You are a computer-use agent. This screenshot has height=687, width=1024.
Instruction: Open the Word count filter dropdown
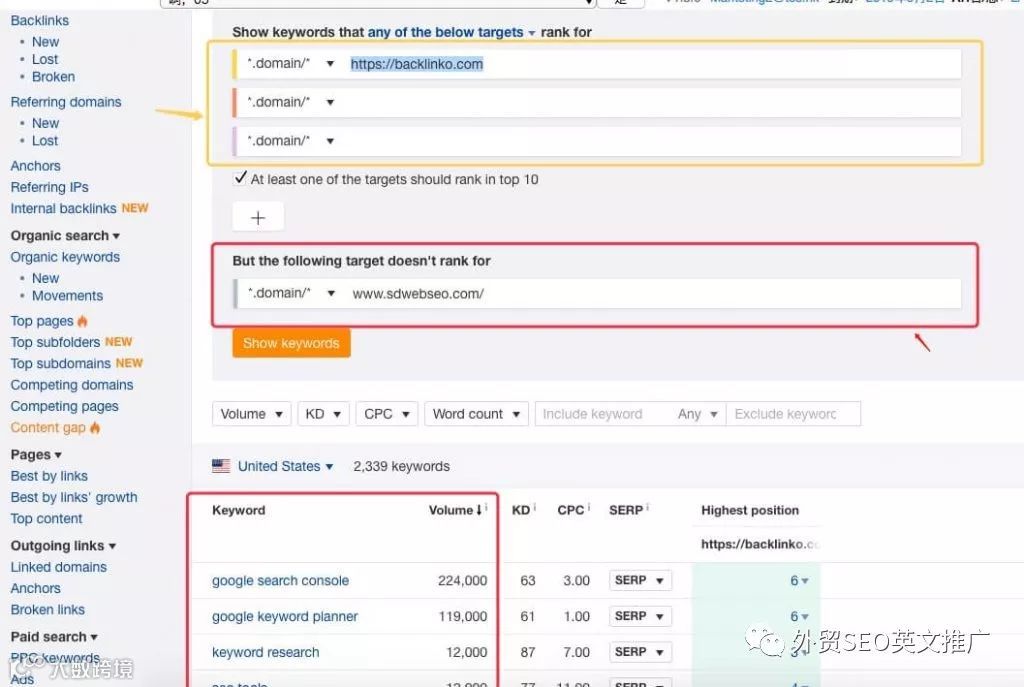476,414
